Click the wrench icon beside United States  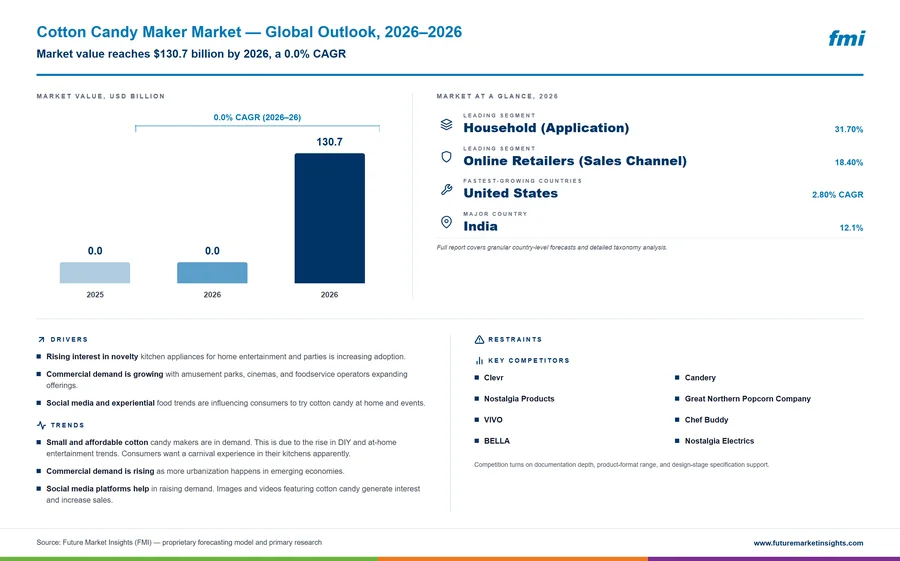[446, 189]
